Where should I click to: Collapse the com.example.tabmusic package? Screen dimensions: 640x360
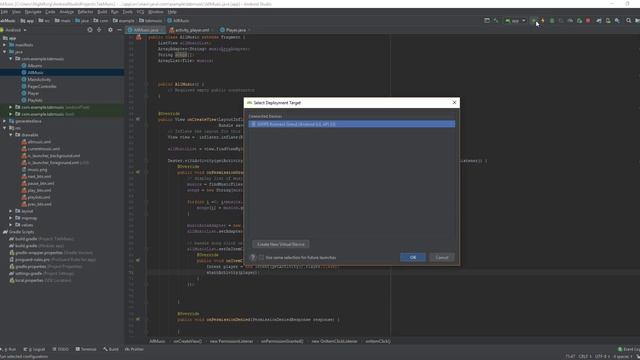pyautogui.click(x=11, y=59)
